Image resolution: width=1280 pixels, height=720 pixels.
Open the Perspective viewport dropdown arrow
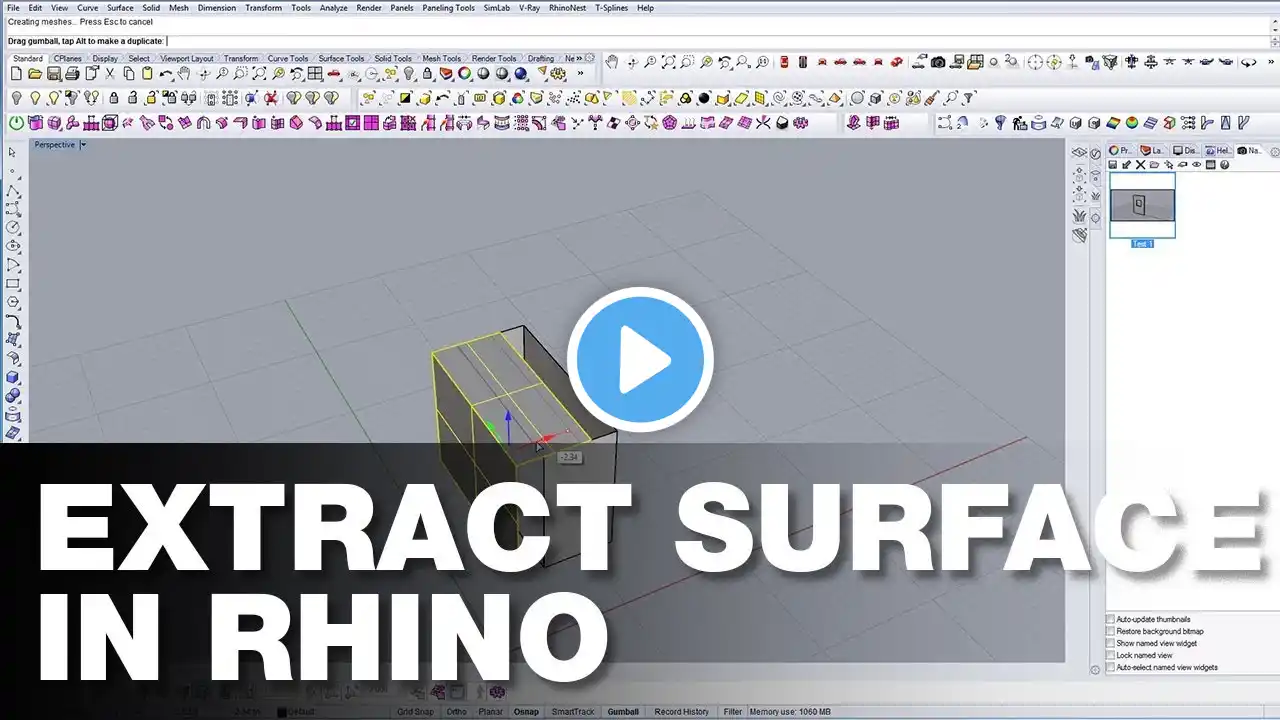pos(83,145)
